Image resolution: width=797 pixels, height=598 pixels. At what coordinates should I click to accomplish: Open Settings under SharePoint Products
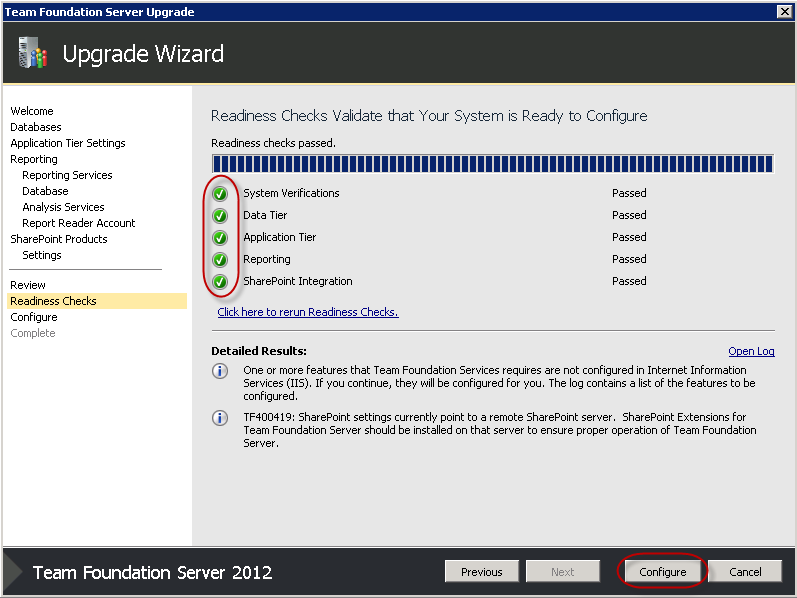42,255
